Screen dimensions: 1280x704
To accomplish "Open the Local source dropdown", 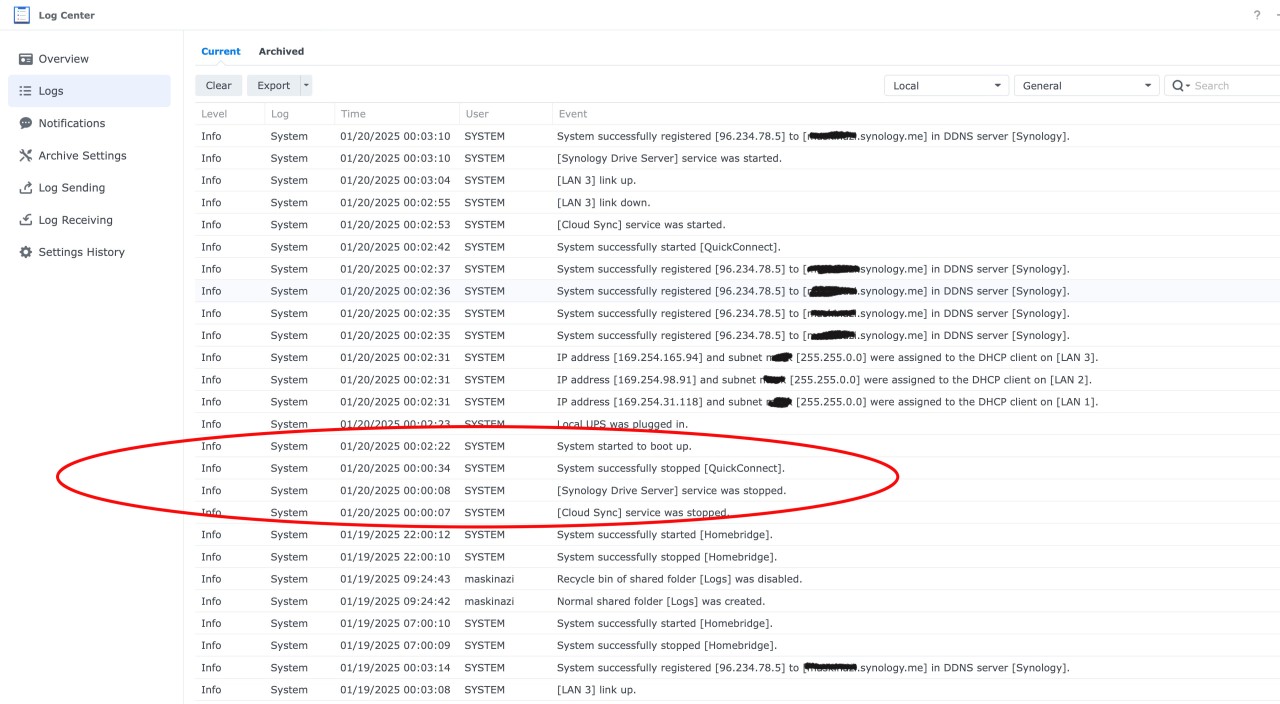I will click(x=946, y=86).
